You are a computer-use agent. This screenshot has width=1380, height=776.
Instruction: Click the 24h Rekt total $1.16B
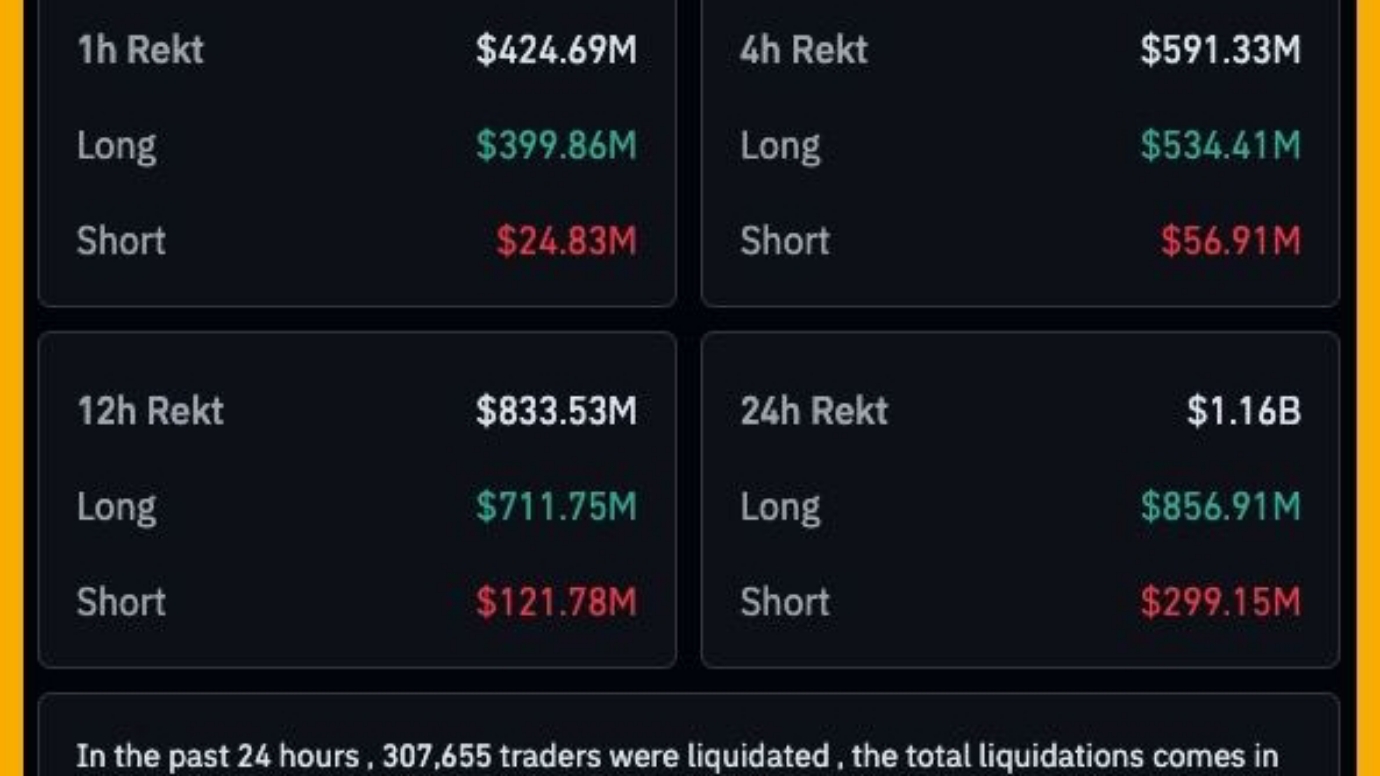coord(1244,411)
